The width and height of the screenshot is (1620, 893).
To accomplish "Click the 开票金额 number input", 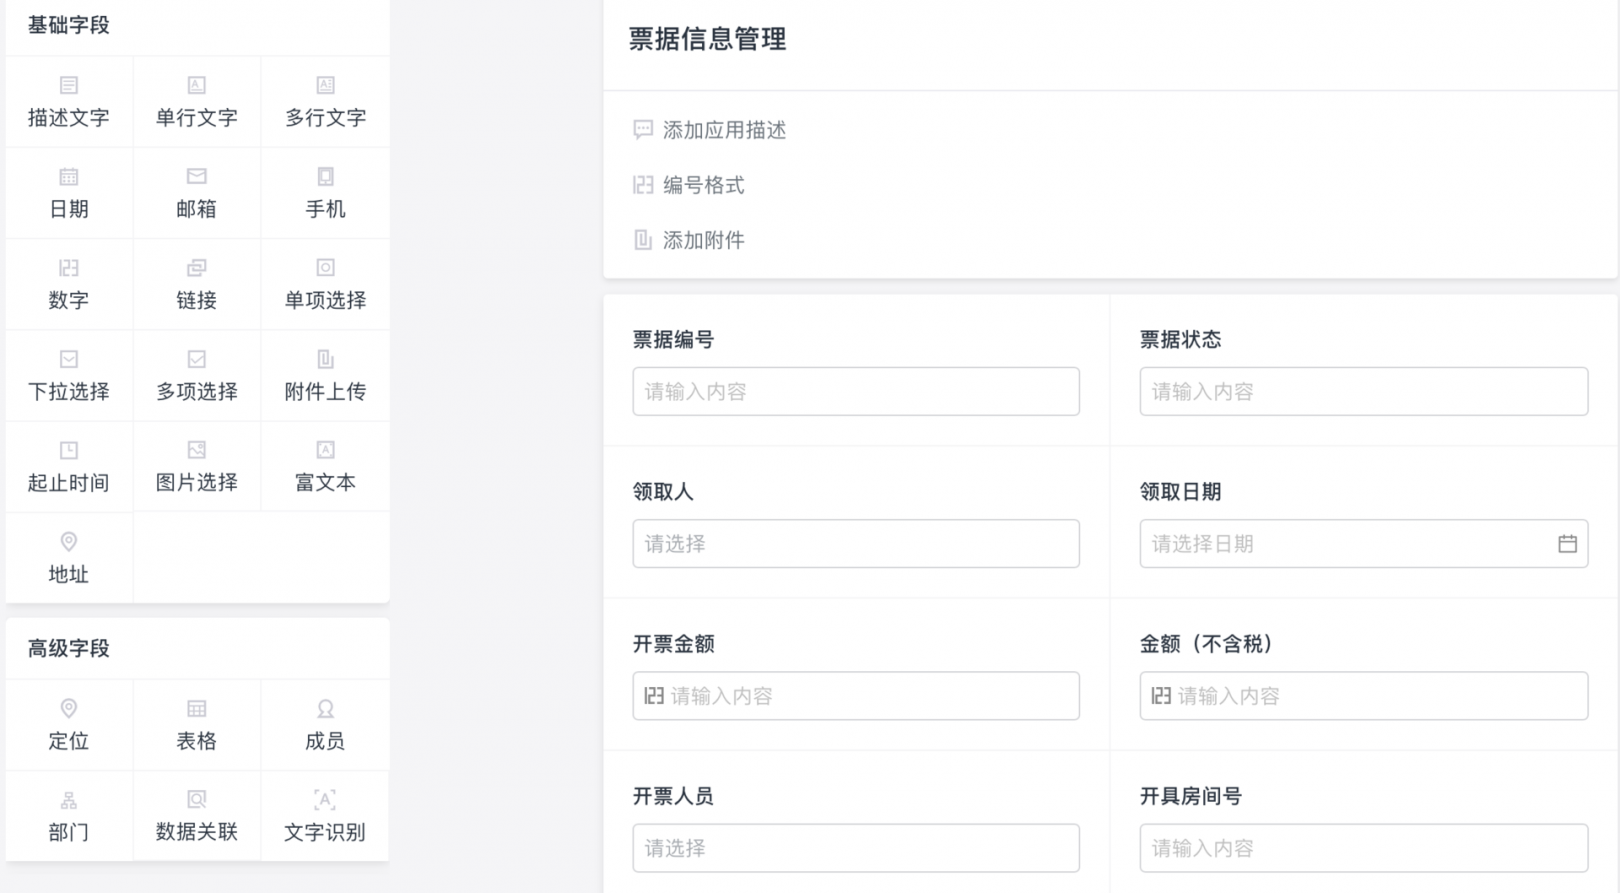I will pos(855,696).
